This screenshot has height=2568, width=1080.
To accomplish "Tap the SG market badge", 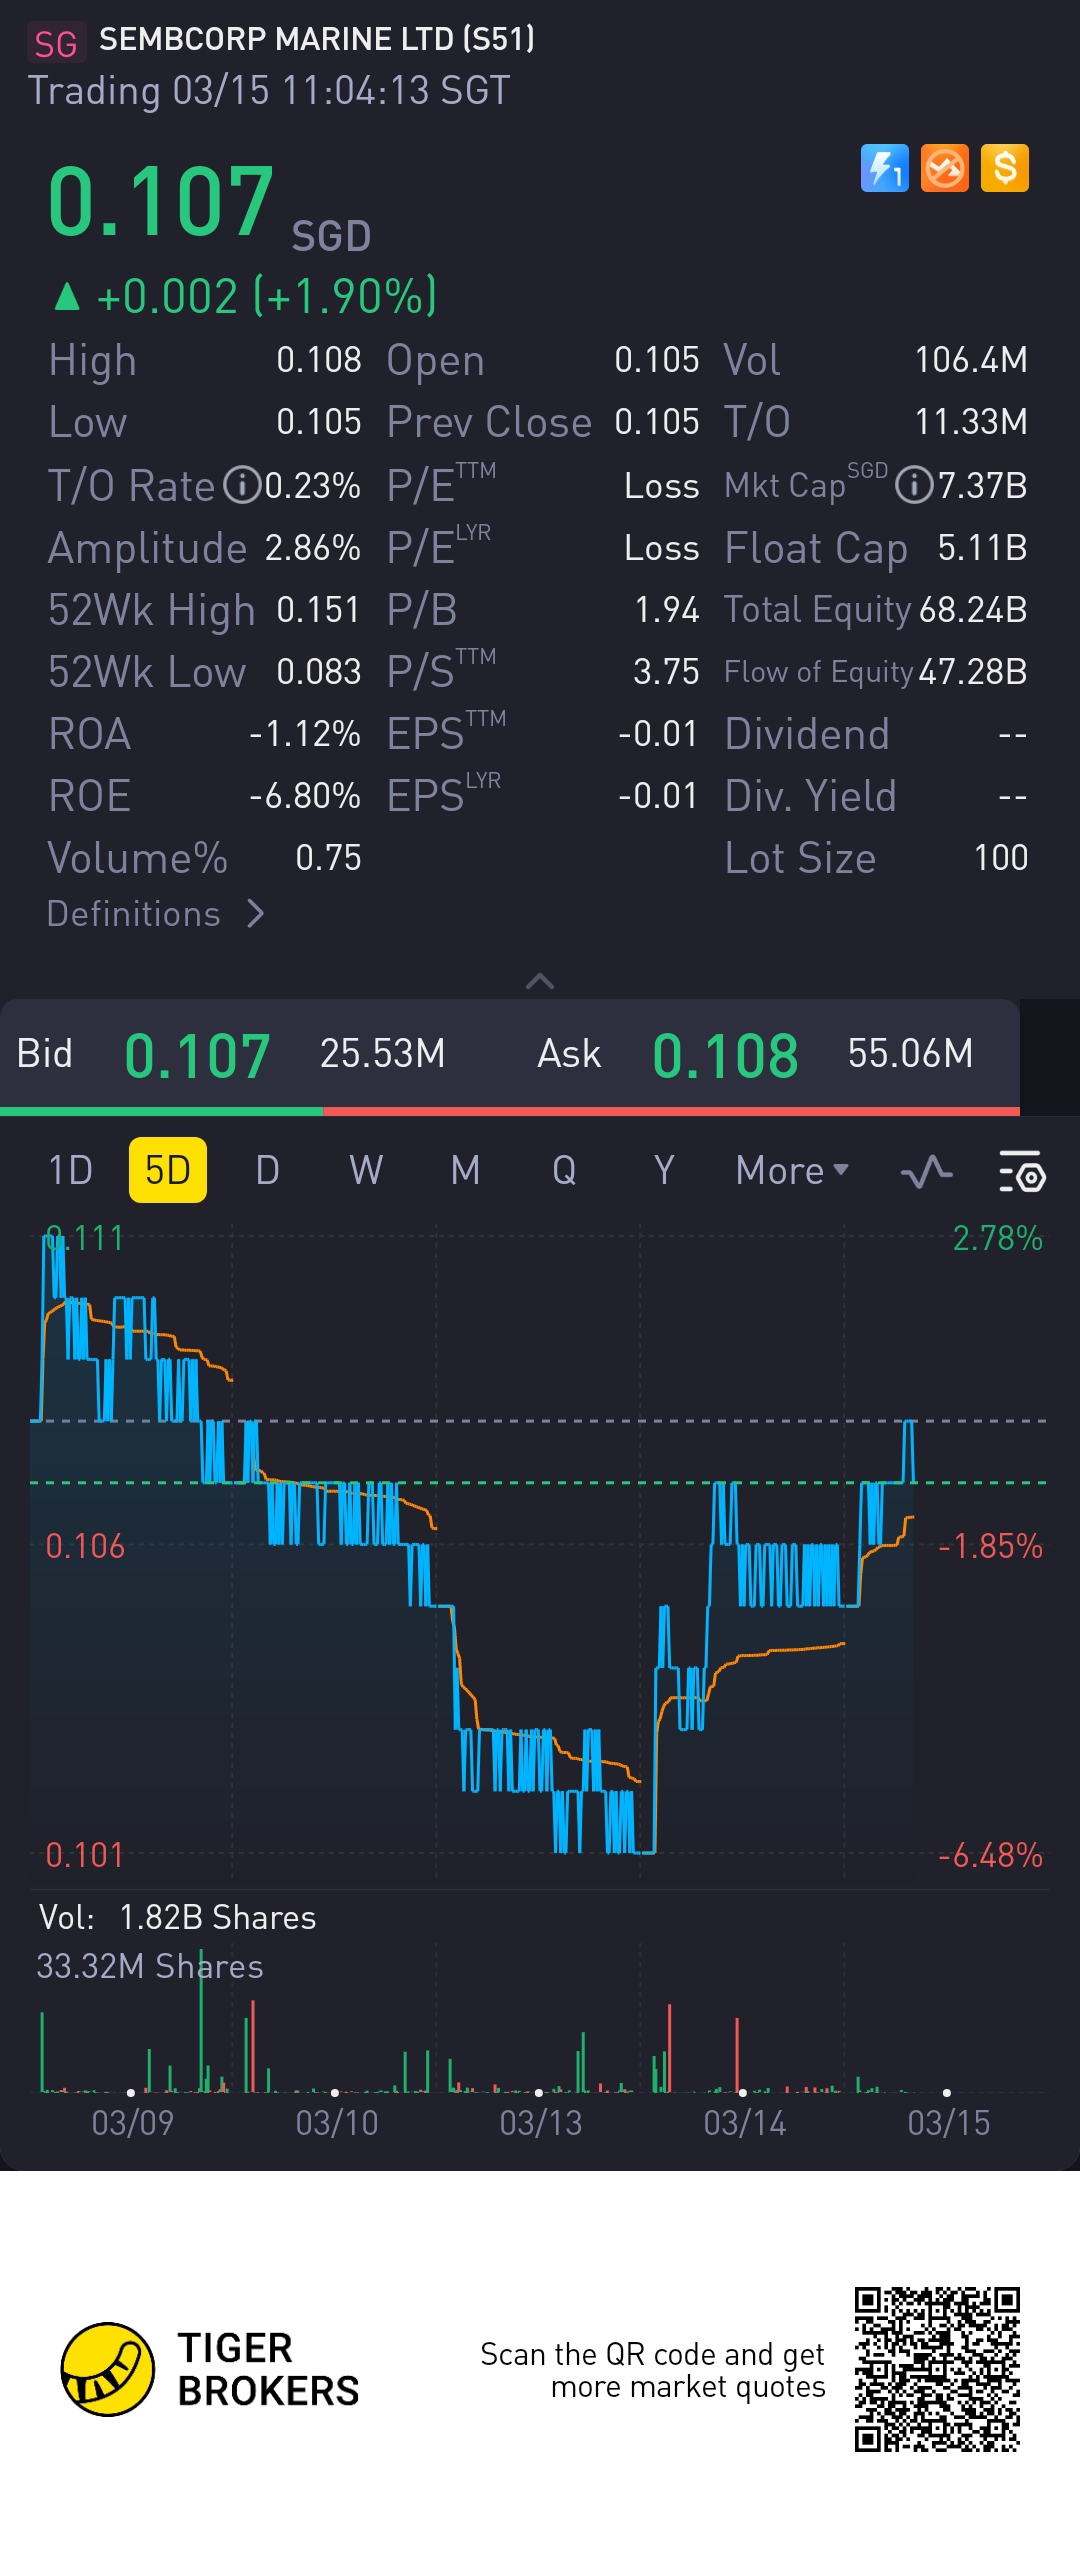I will [x=55, y=43].
